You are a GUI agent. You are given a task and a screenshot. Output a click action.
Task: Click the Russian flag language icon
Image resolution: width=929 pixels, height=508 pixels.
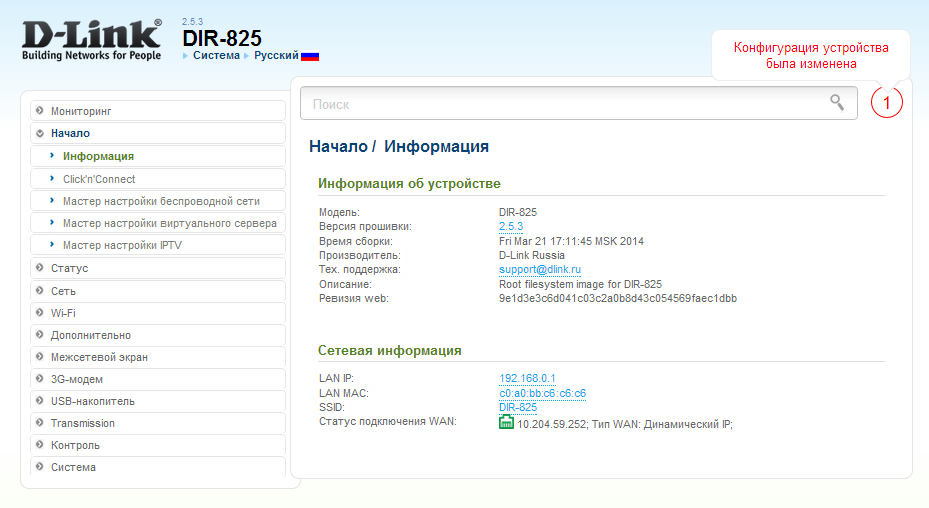[310, 56]
